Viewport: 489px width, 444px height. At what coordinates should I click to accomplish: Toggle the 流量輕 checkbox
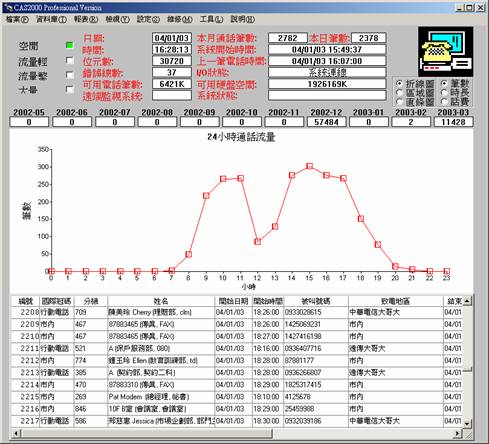point(69,60)
